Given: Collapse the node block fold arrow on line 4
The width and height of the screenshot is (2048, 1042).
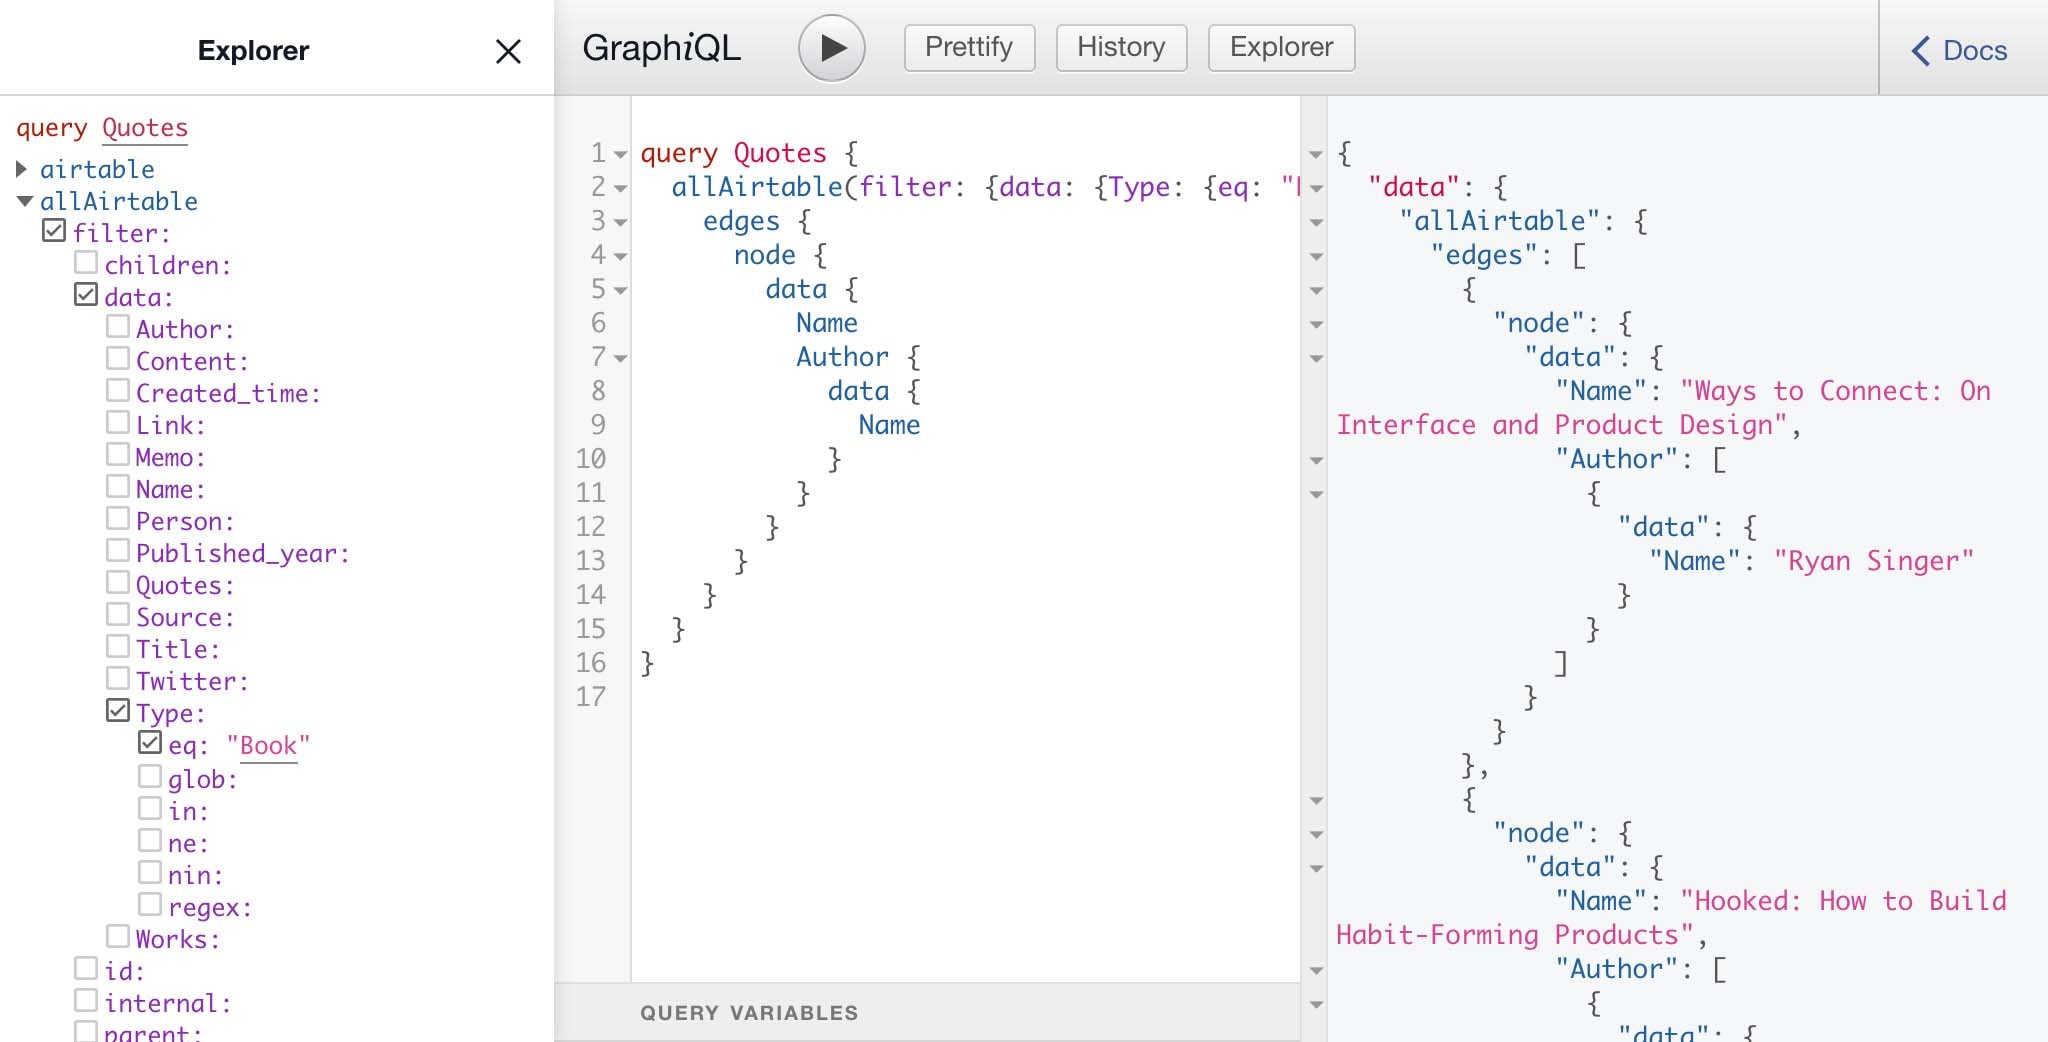Looking at the screenshot, I should [620, 256].
